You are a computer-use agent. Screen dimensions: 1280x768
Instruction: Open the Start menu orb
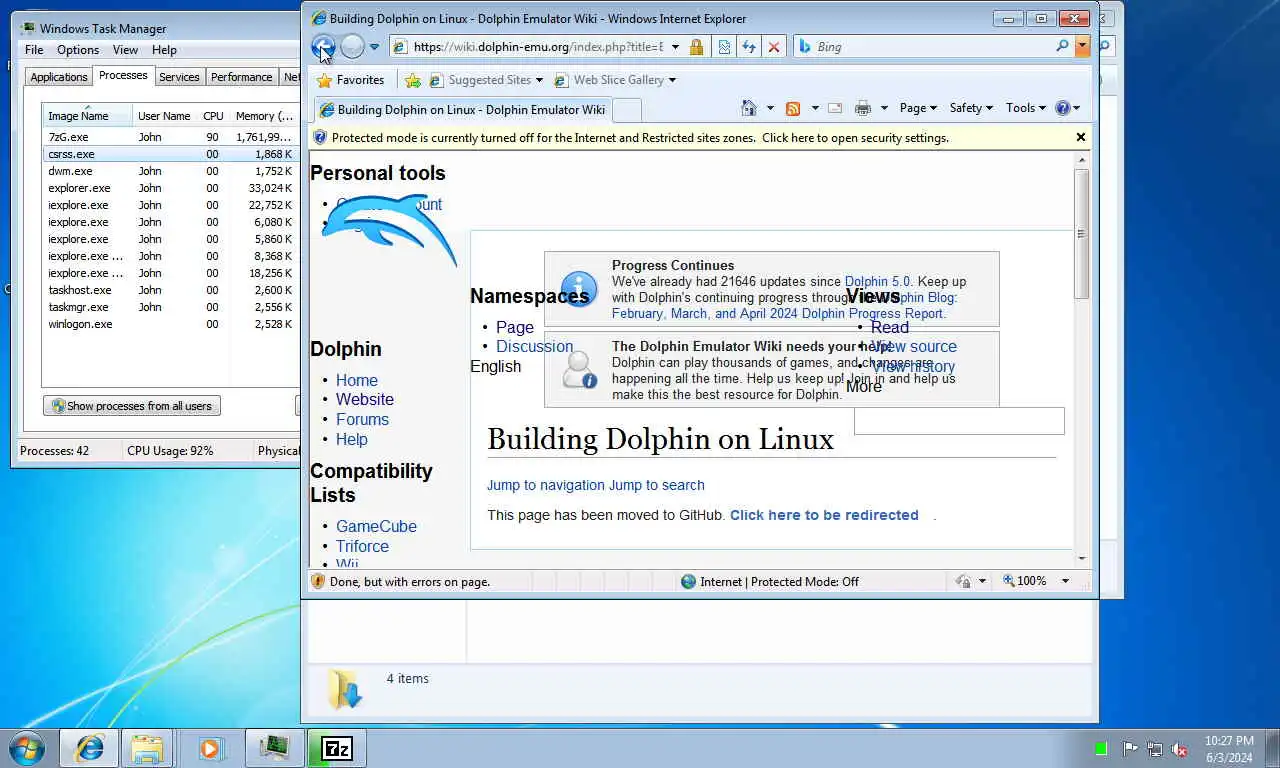click(27, 747)
